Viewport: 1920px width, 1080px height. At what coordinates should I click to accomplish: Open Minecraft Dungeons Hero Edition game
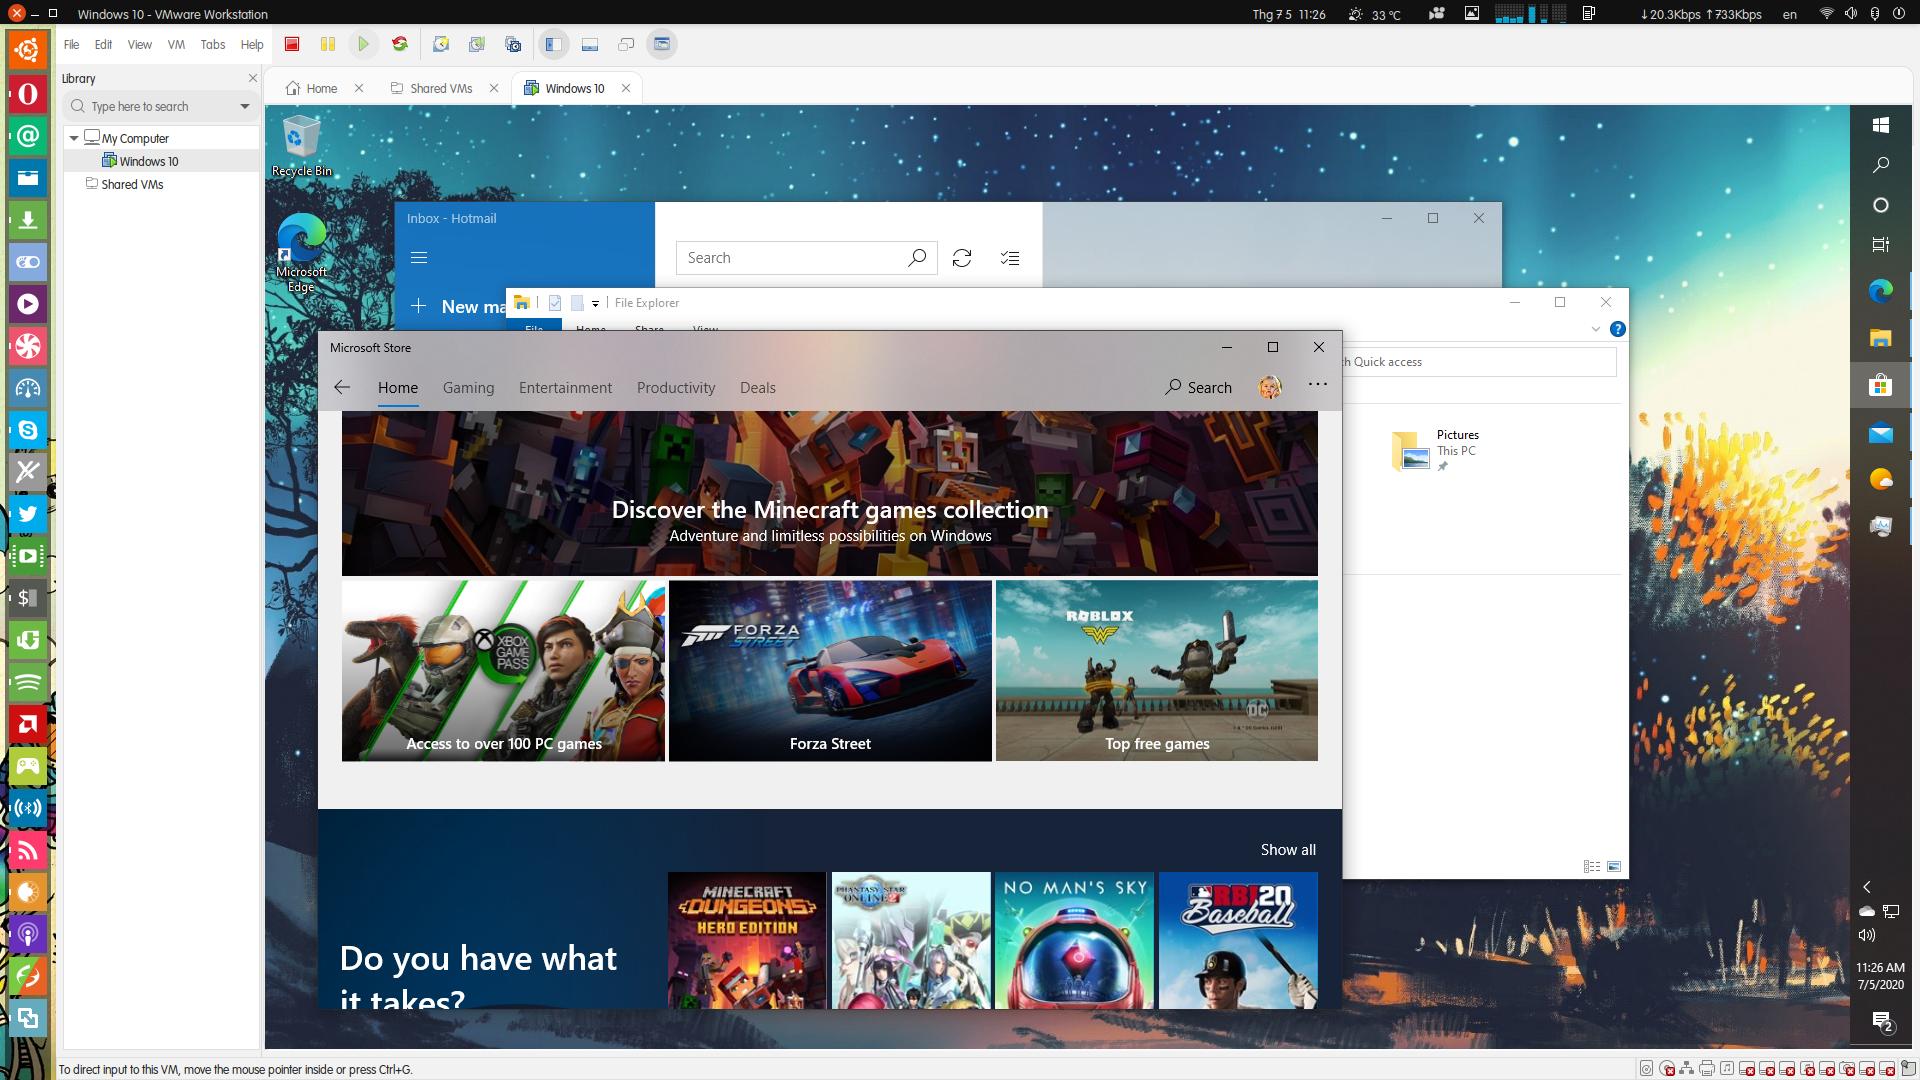[x=747, y=940]
